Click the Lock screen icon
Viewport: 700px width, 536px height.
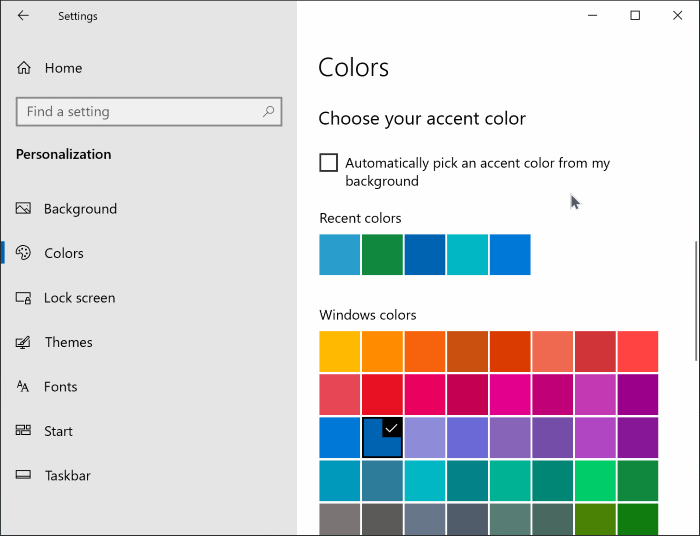pos(23,298)
